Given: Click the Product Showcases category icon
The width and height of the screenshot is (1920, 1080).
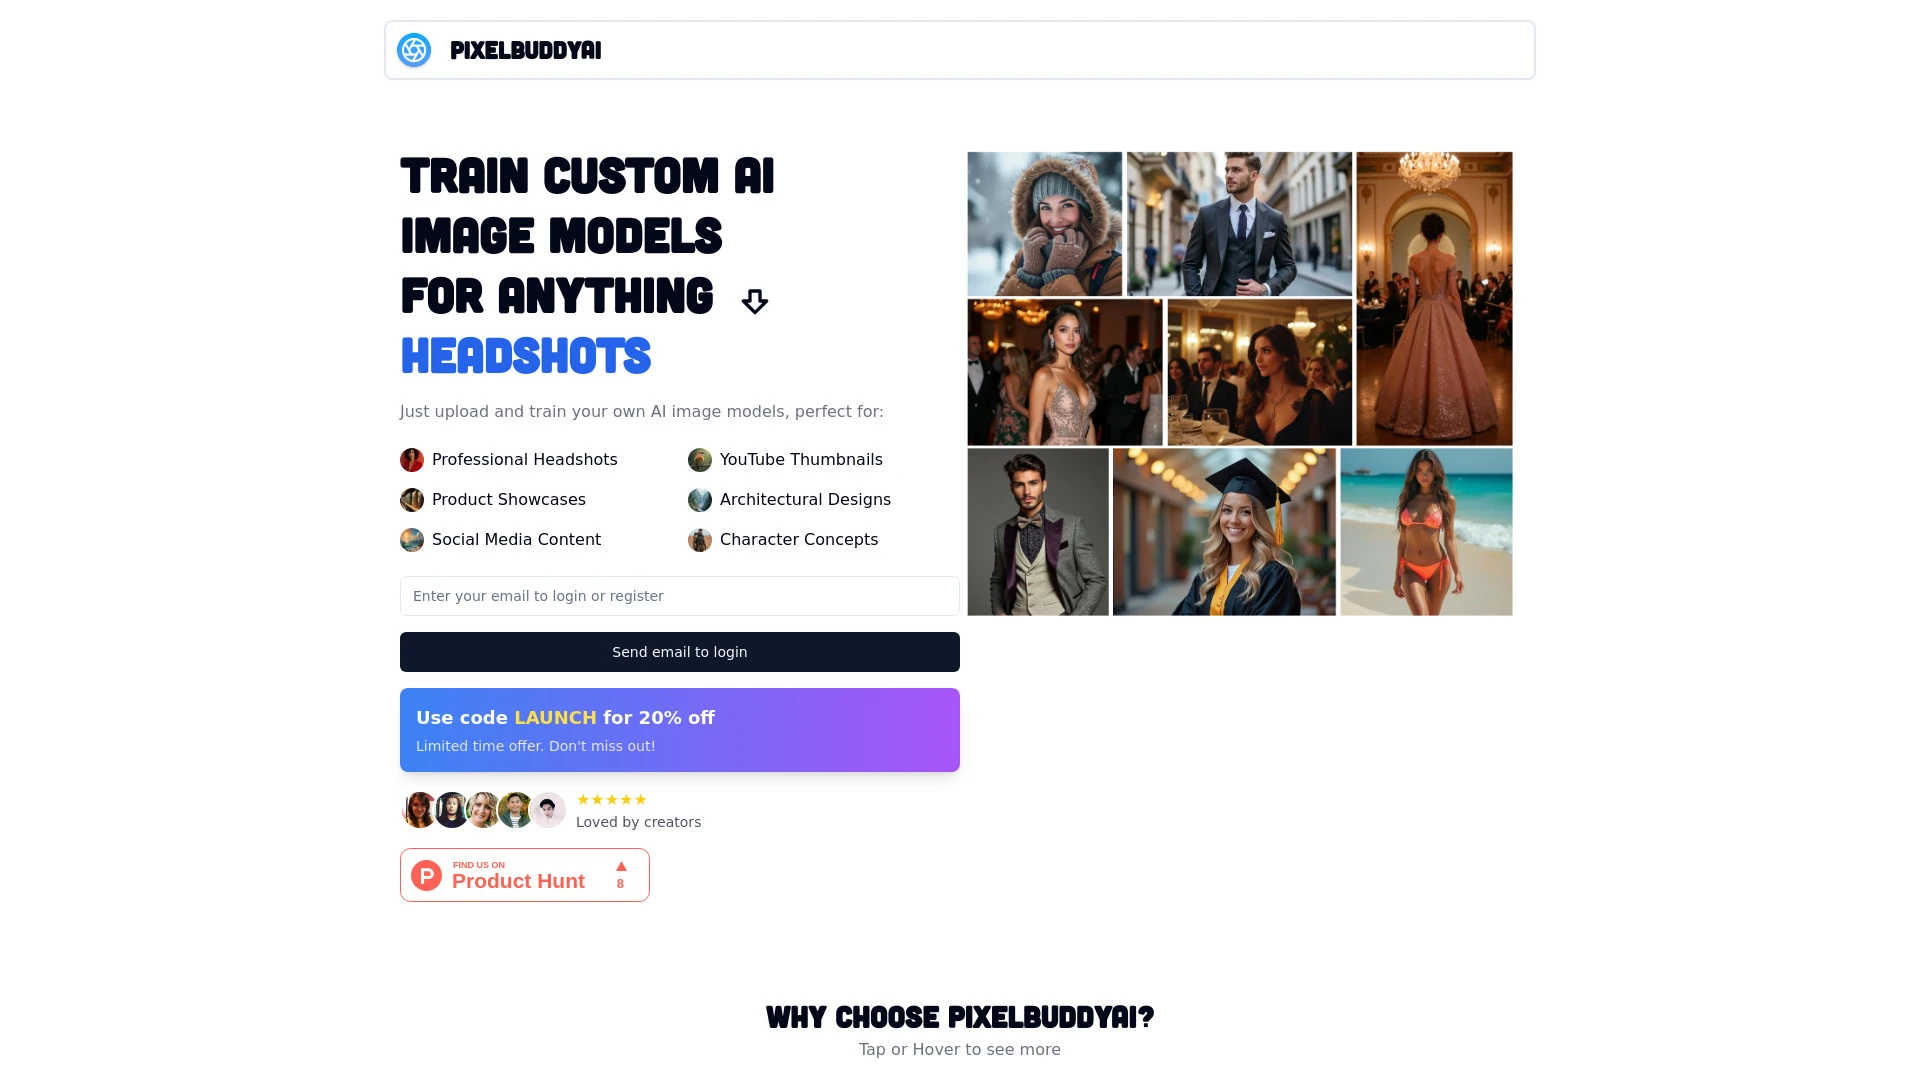Looking at the screenshot, I should [x=411, y=500].
